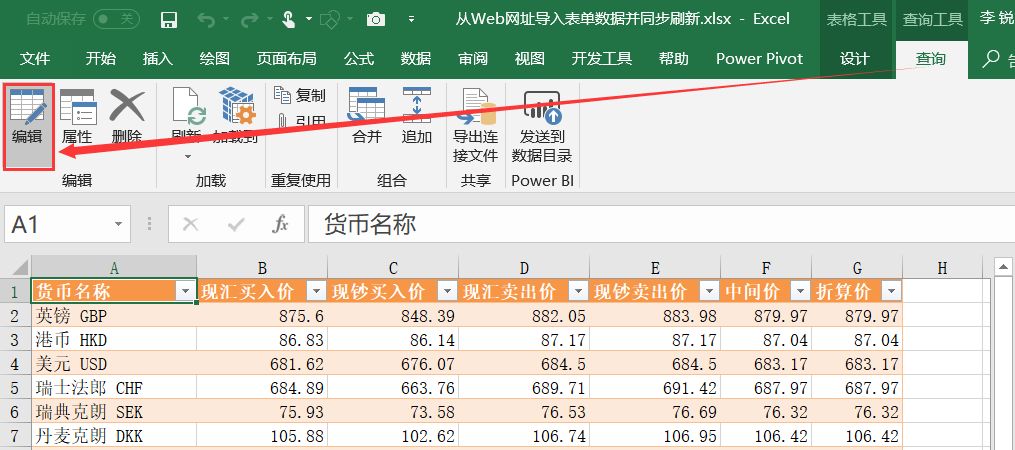
Task: Switch to the 审阅 review tab
Action: [x=473, y=59]
